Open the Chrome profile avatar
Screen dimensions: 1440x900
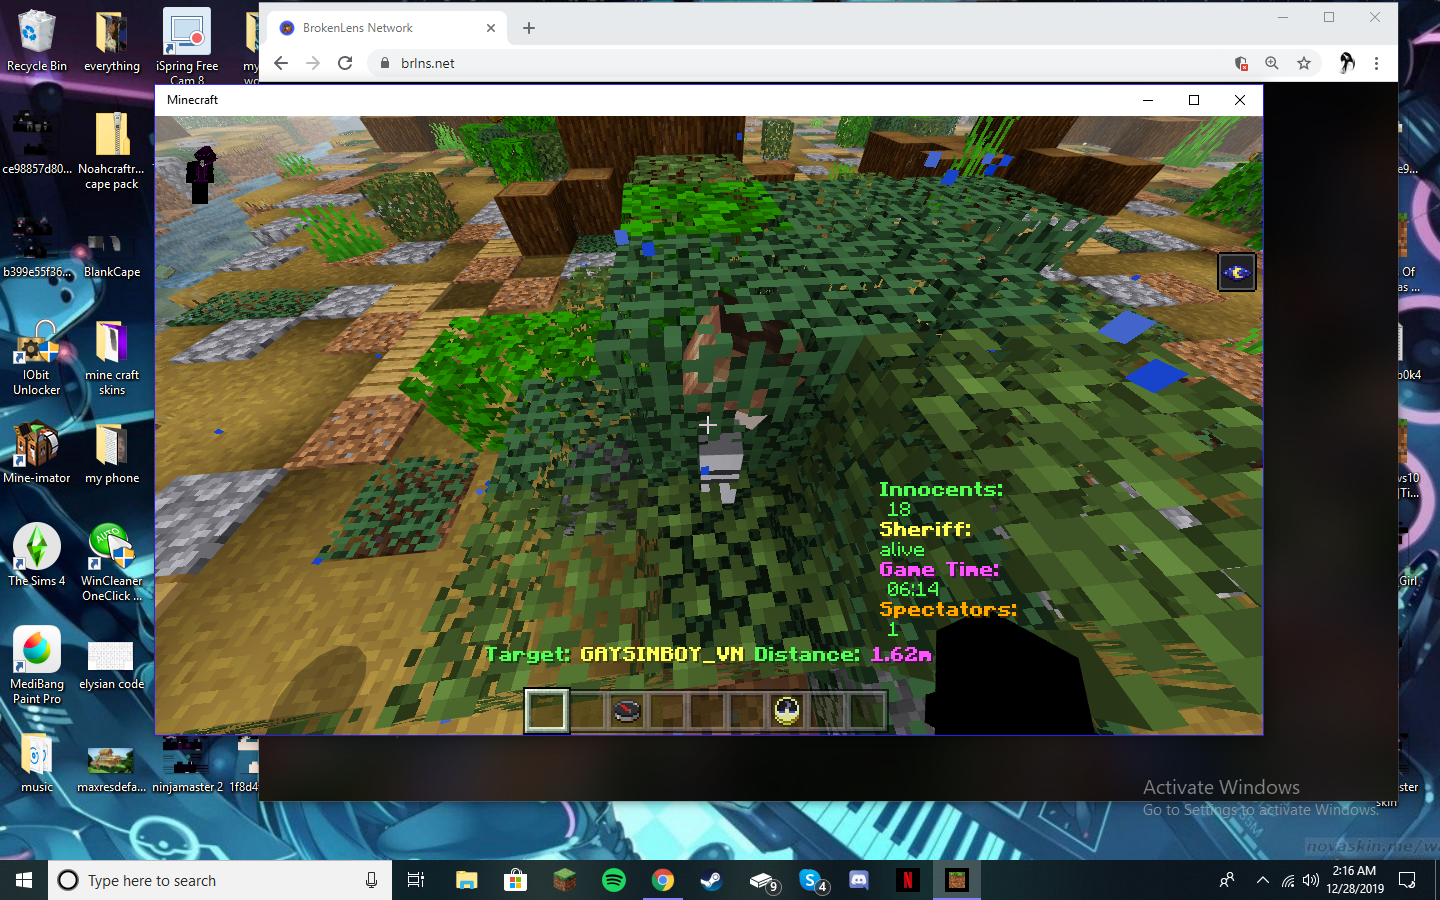[x=1347, y=63]
